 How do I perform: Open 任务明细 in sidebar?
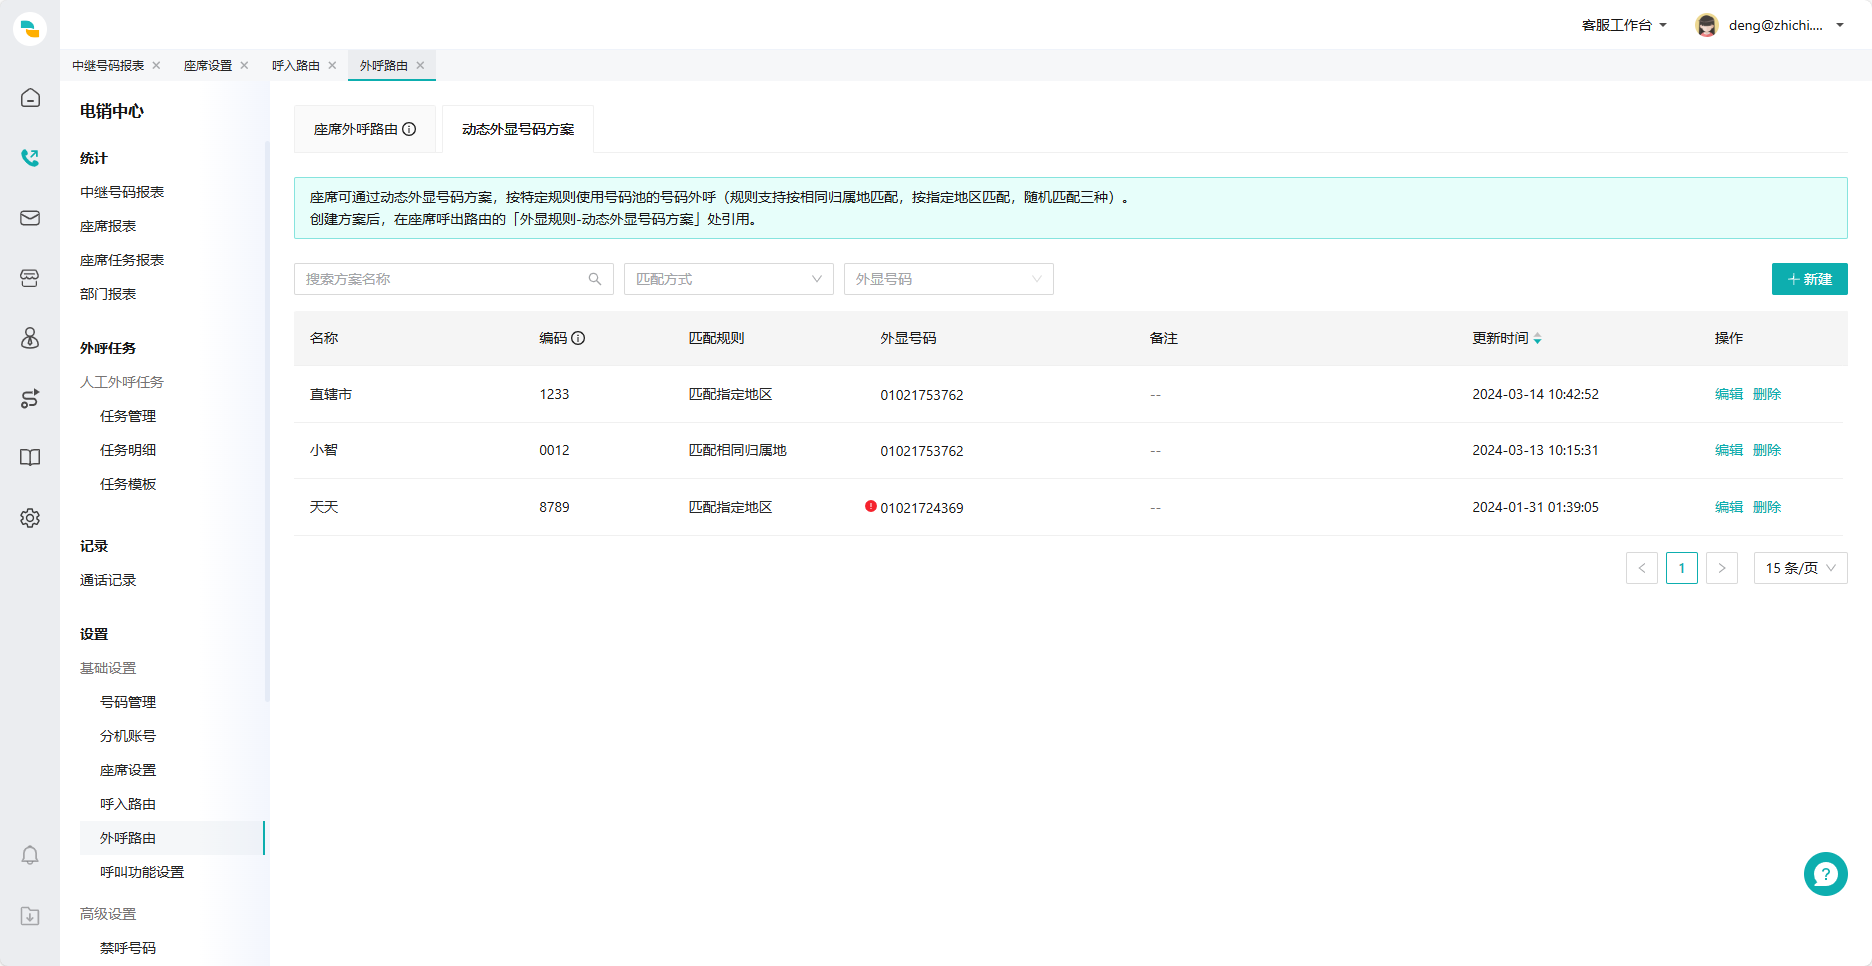[x=128, y=450]
